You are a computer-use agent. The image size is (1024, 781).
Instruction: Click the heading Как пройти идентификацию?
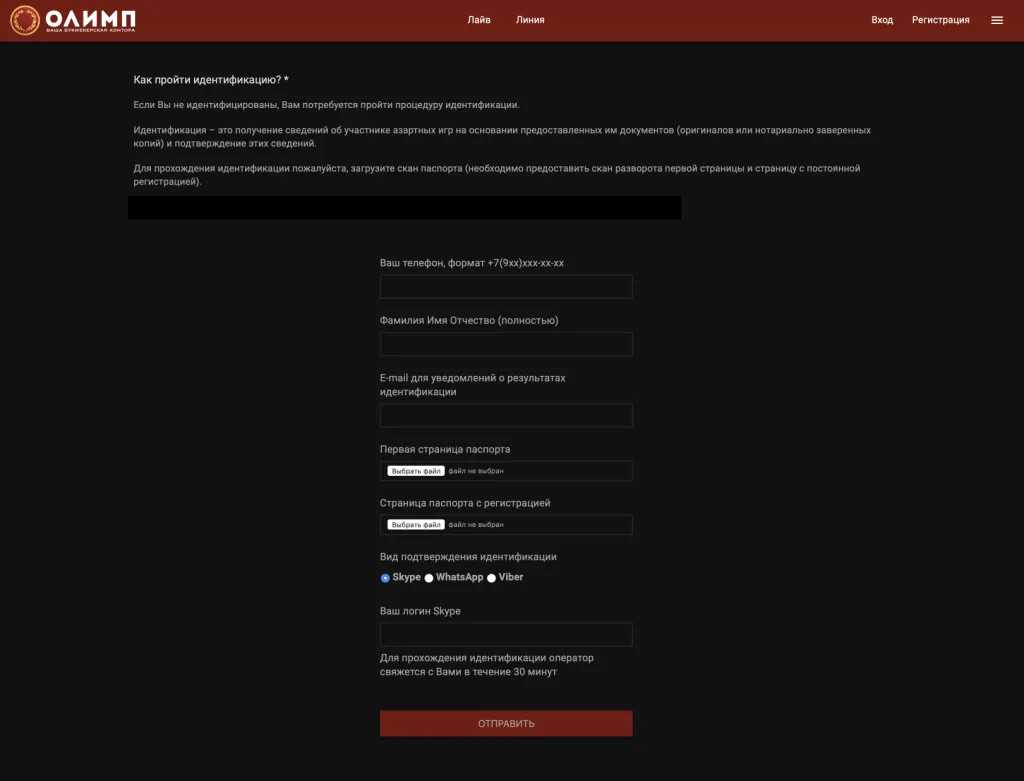click(x=211, y=80)
